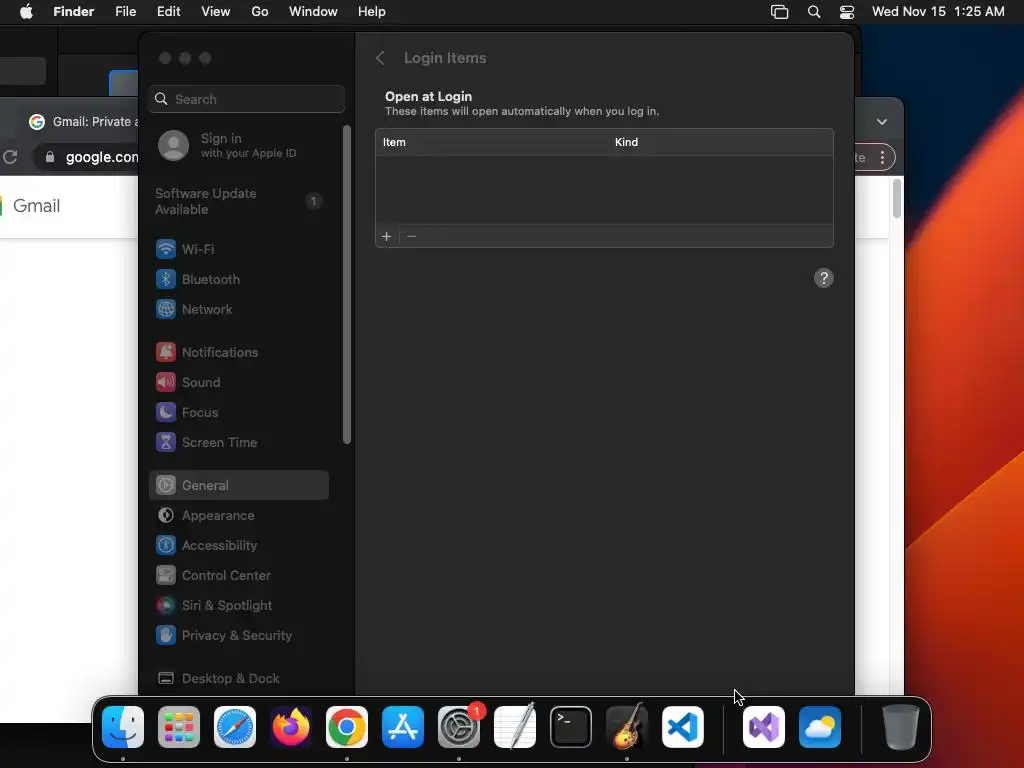Open Software Update Available

[239, 201]
